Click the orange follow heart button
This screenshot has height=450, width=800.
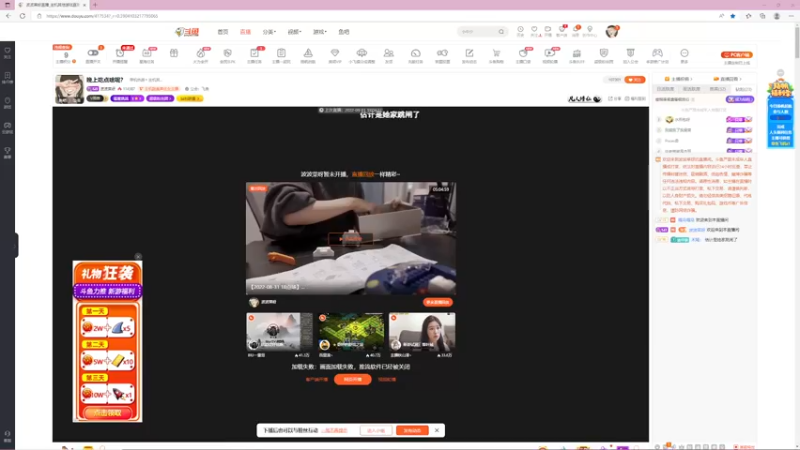635,80
